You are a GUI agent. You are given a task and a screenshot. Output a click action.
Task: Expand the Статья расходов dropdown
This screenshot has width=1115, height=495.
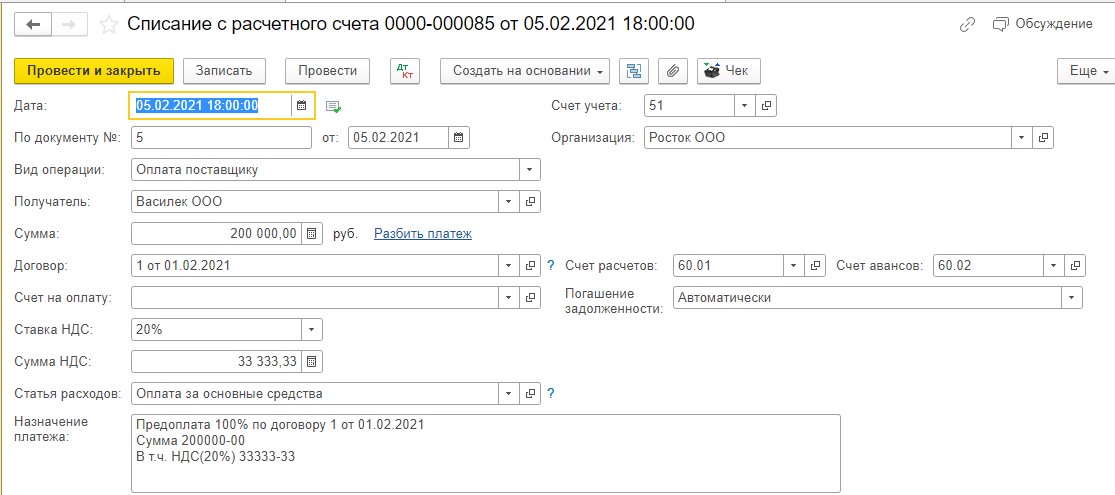tap(508, 393)
